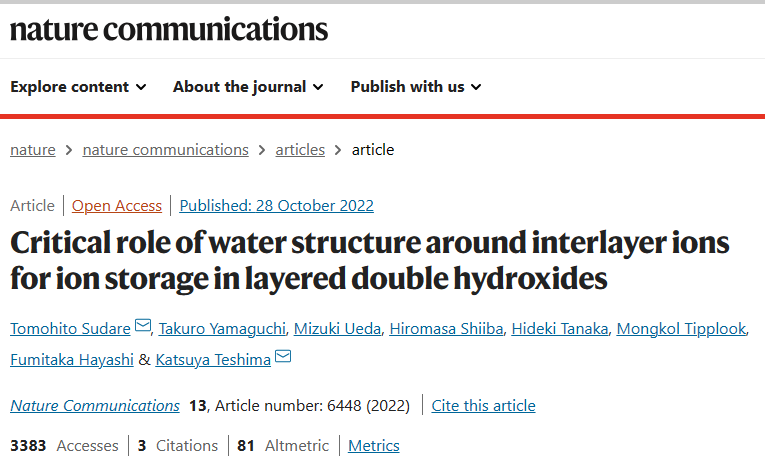
Task: Expand the About the journal menu
Action: [x=248, y=87]
